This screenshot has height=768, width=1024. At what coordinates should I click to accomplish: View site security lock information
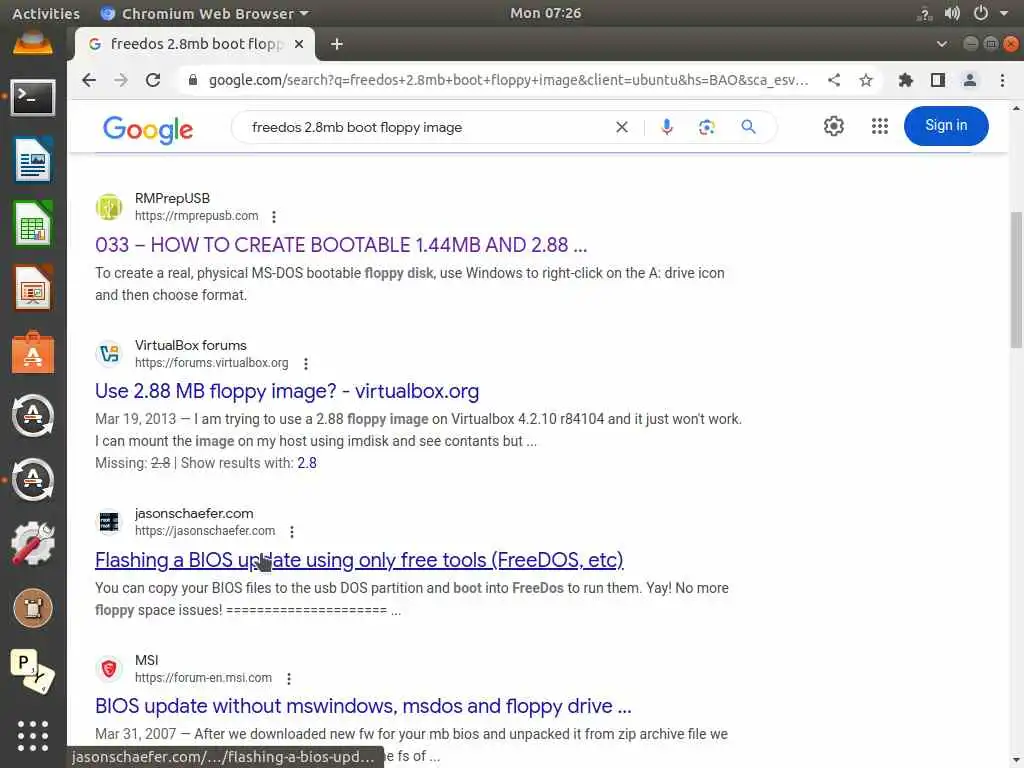[192, 80]
